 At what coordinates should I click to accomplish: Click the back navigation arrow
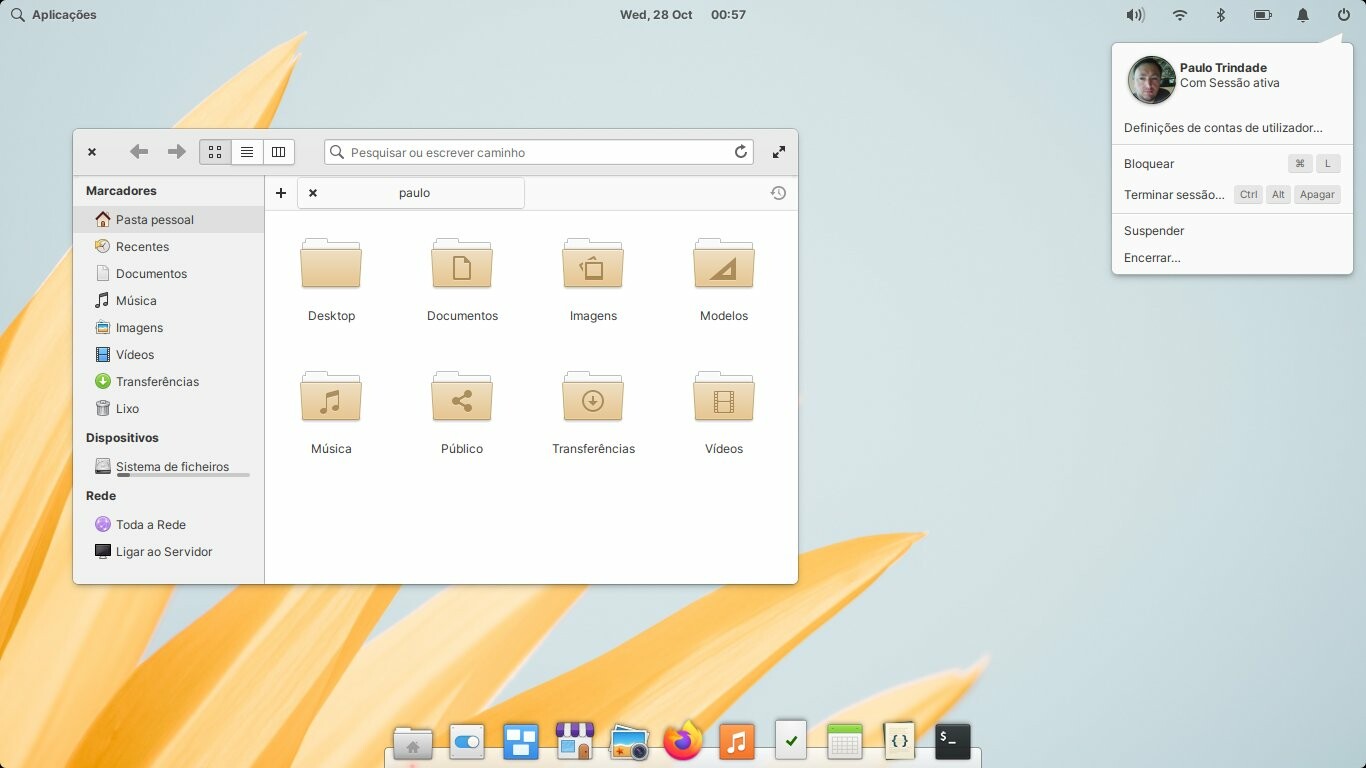click(x=139, y=152)
